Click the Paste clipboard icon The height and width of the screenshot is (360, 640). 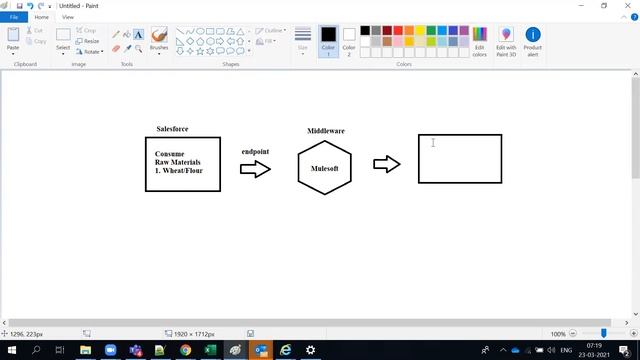pyautogui.click(x=13, y=35)
